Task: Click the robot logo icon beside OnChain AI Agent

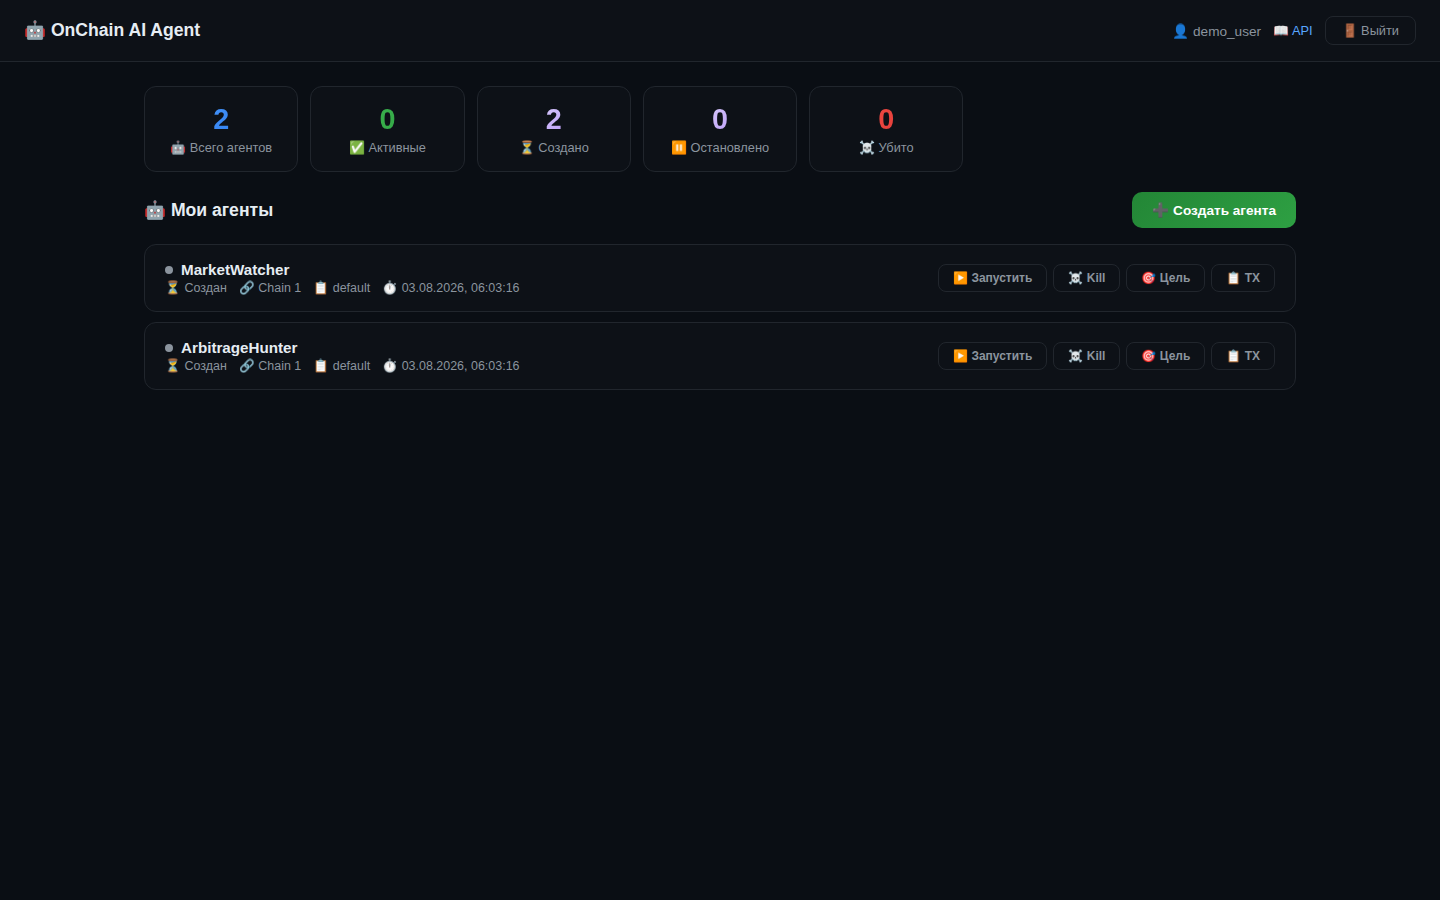Action: 35,31
